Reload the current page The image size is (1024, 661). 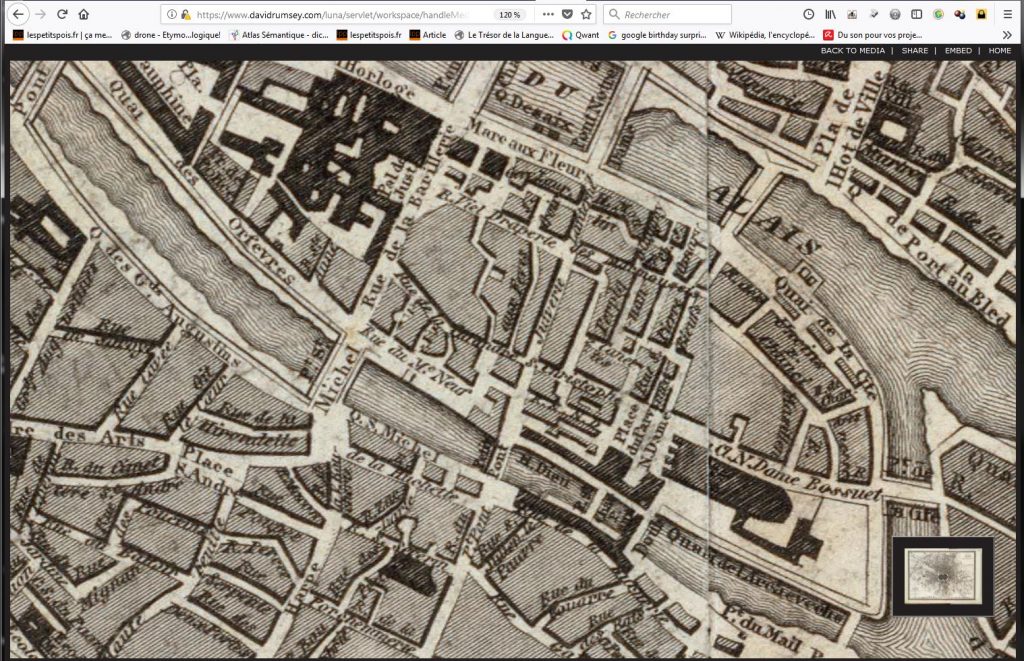click(x=62, y=15)
